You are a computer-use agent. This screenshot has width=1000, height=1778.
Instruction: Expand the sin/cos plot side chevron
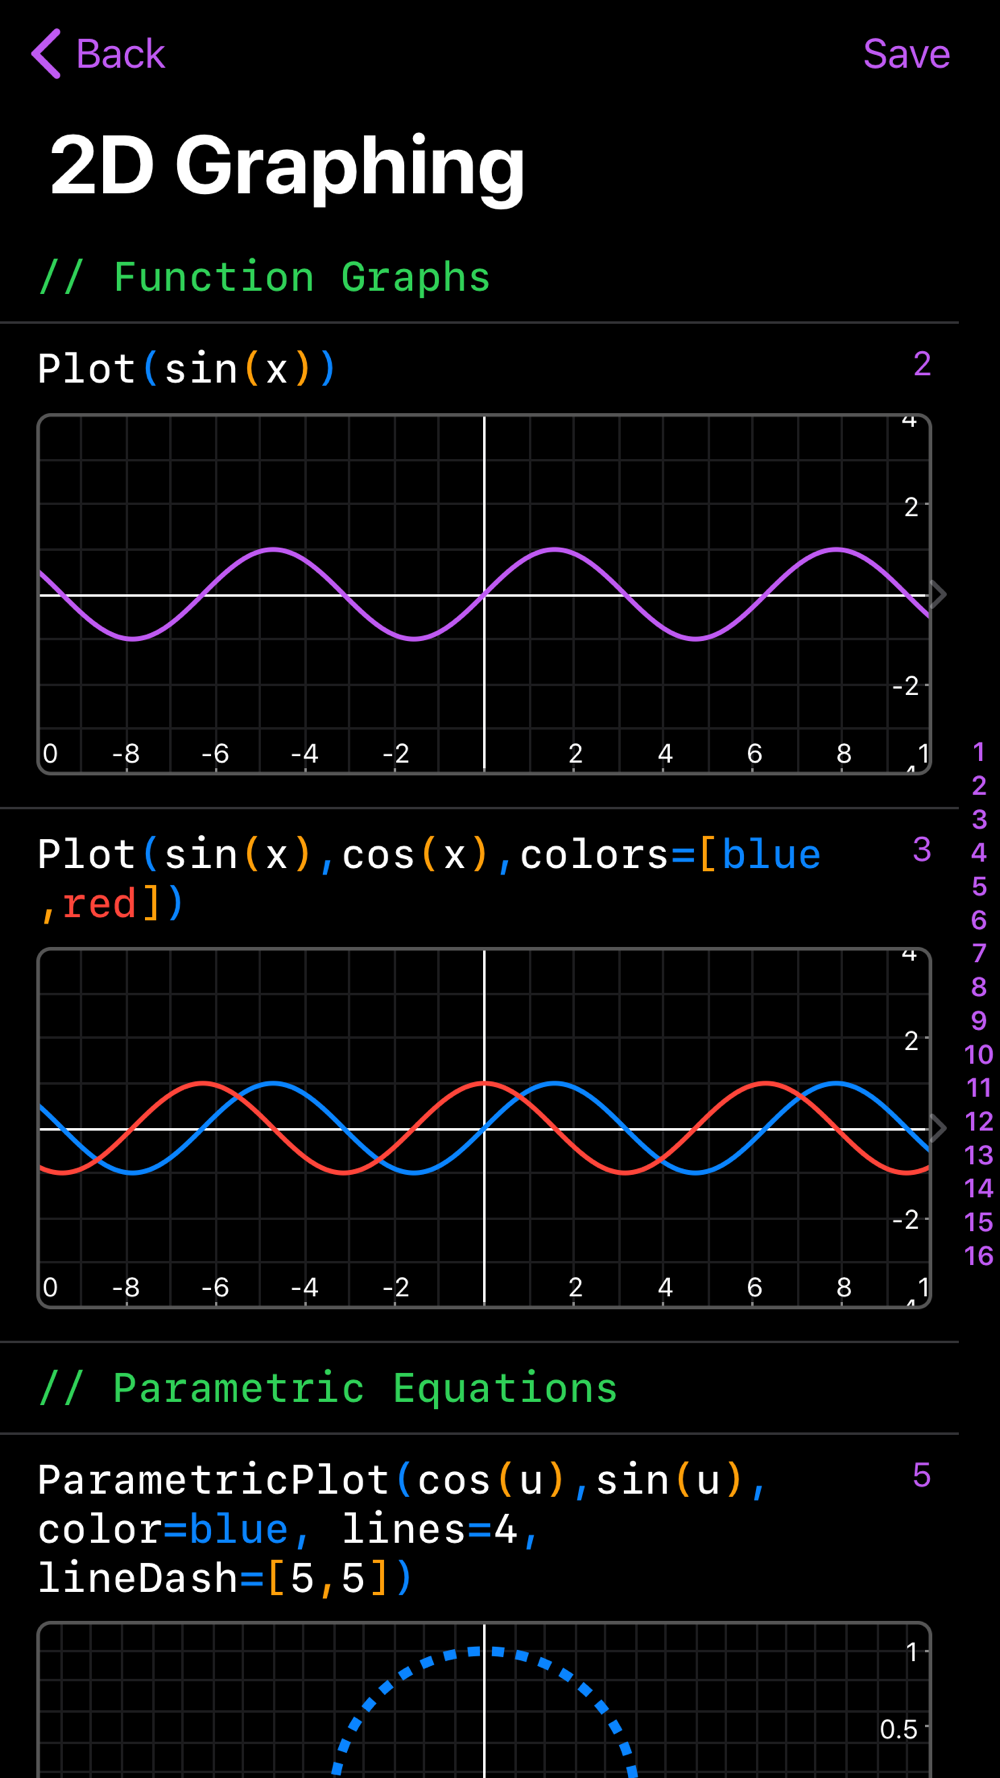[938, 1128]
